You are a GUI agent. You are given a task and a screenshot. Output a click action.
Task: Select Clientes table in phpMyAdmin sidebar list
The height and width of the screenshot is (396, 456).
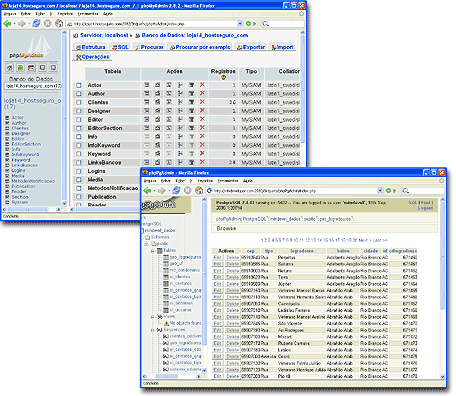point(20,128)
